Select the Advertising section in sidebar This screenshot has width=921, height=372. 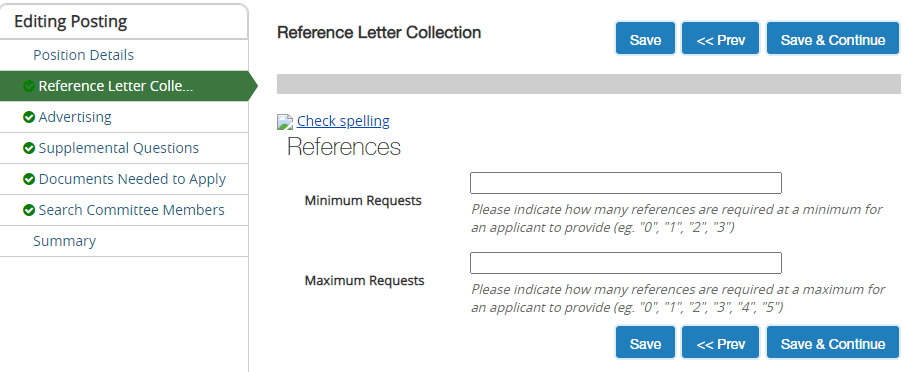[75, 117]
